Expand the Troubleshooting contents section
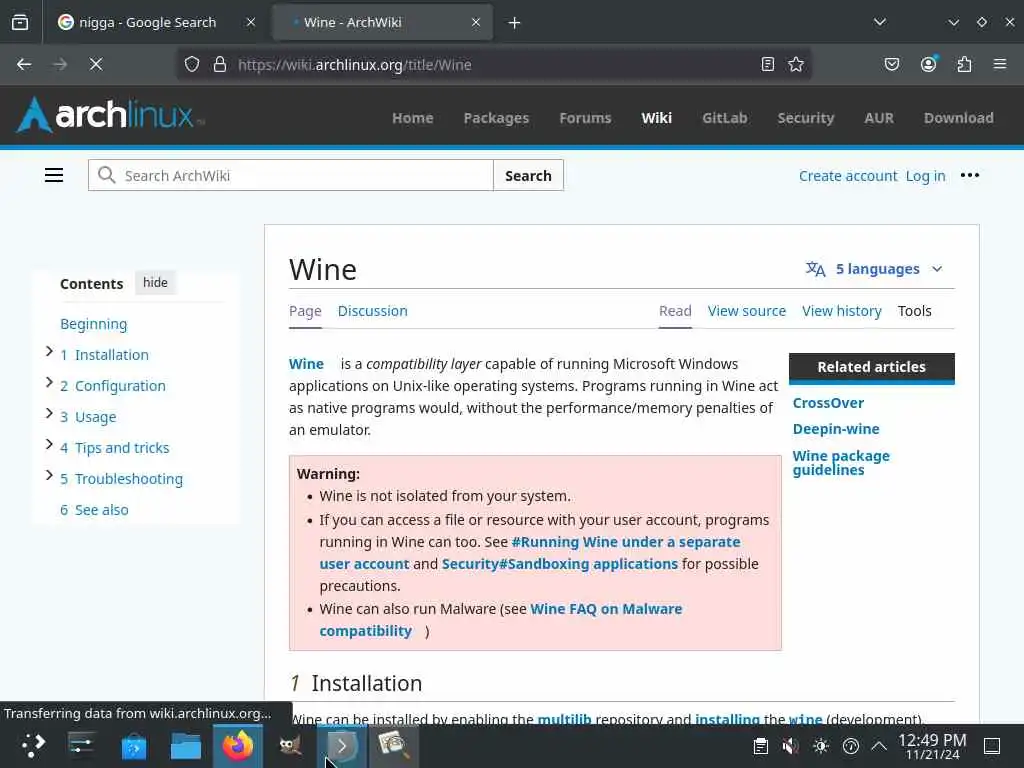The width and height of the screenshot is (1024, 768). tap(49, 476)
